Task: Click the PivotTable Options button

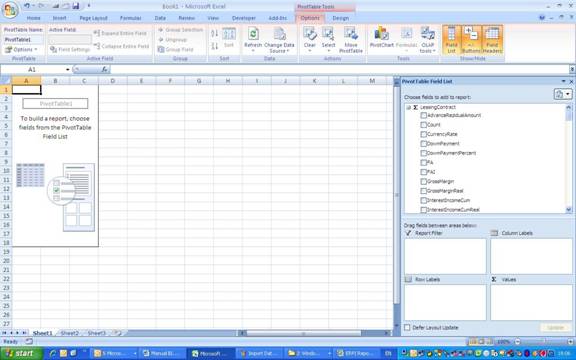Action: pyautogui.click(x=21, y=49)
